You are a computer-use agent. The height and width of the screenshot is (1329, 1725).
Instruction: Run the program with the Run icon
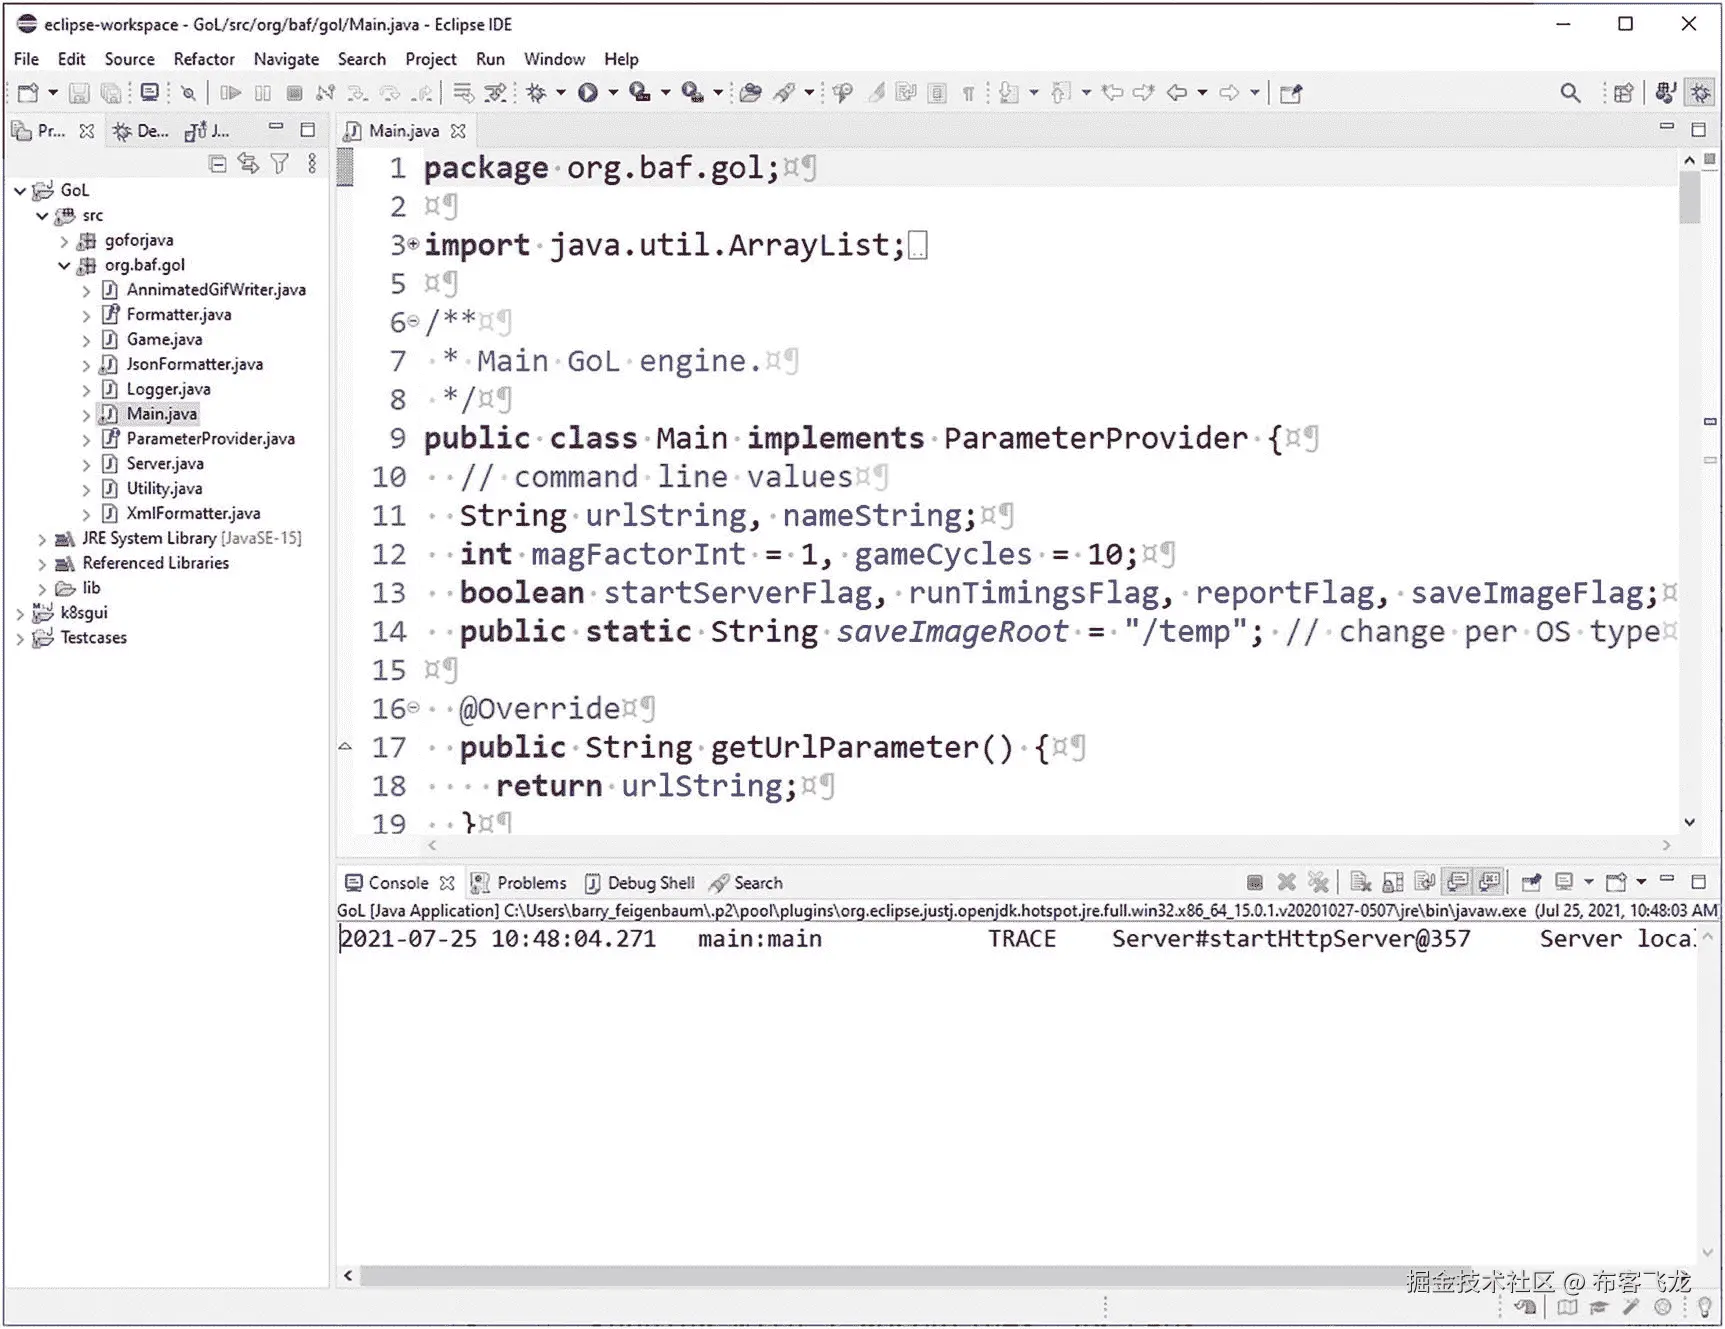pyautogui.click(x=588, y=93)
